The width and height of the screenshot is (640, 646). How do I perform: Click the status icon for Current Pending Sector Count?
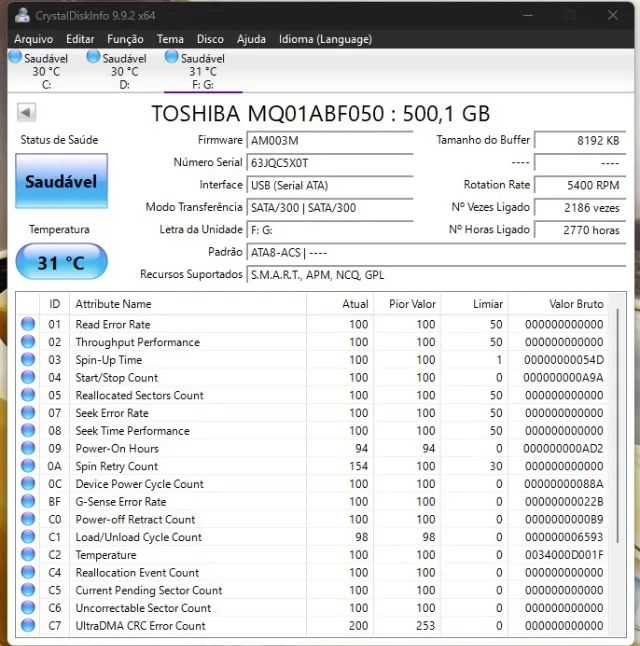(28, 590)
